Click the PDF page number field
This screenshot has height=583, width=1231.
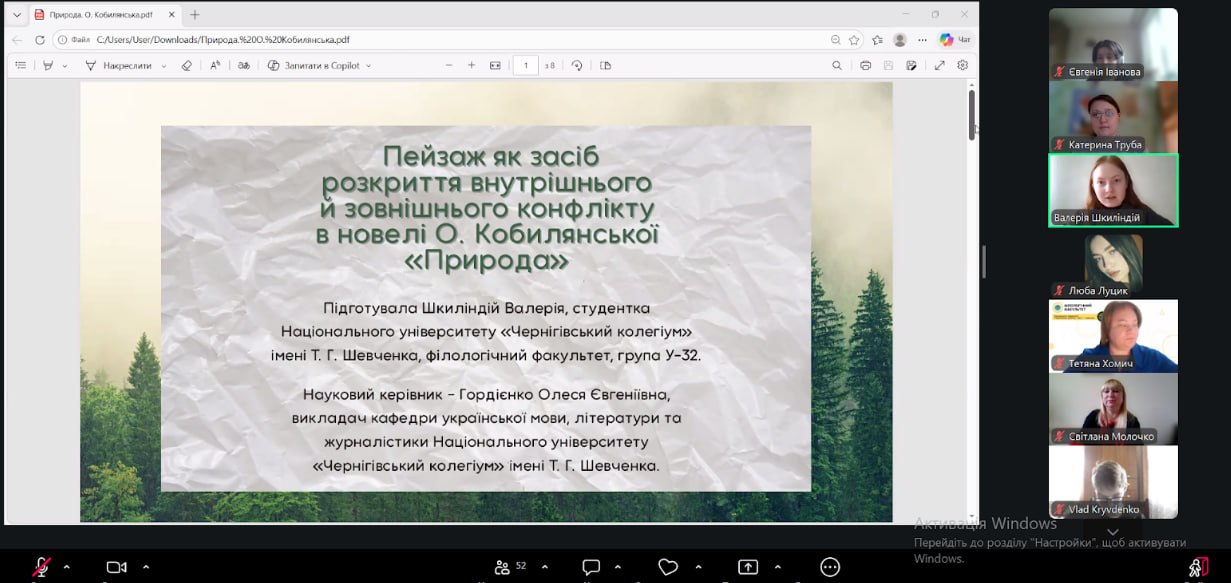pos(526,65)
